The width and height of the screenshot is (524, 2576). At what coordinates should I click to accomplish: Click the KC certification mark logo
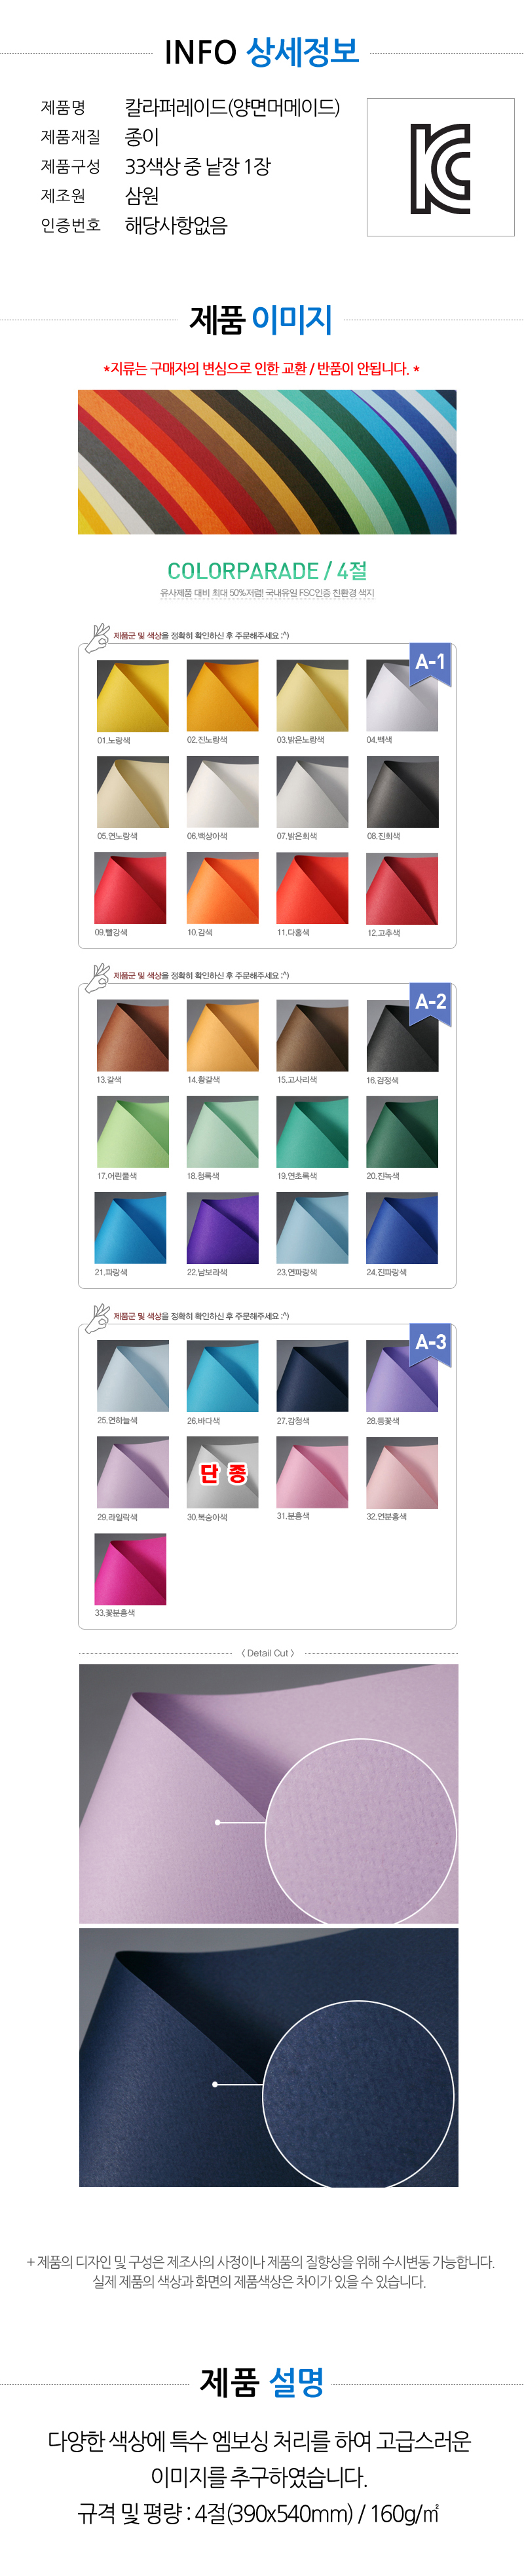[440, 168]
